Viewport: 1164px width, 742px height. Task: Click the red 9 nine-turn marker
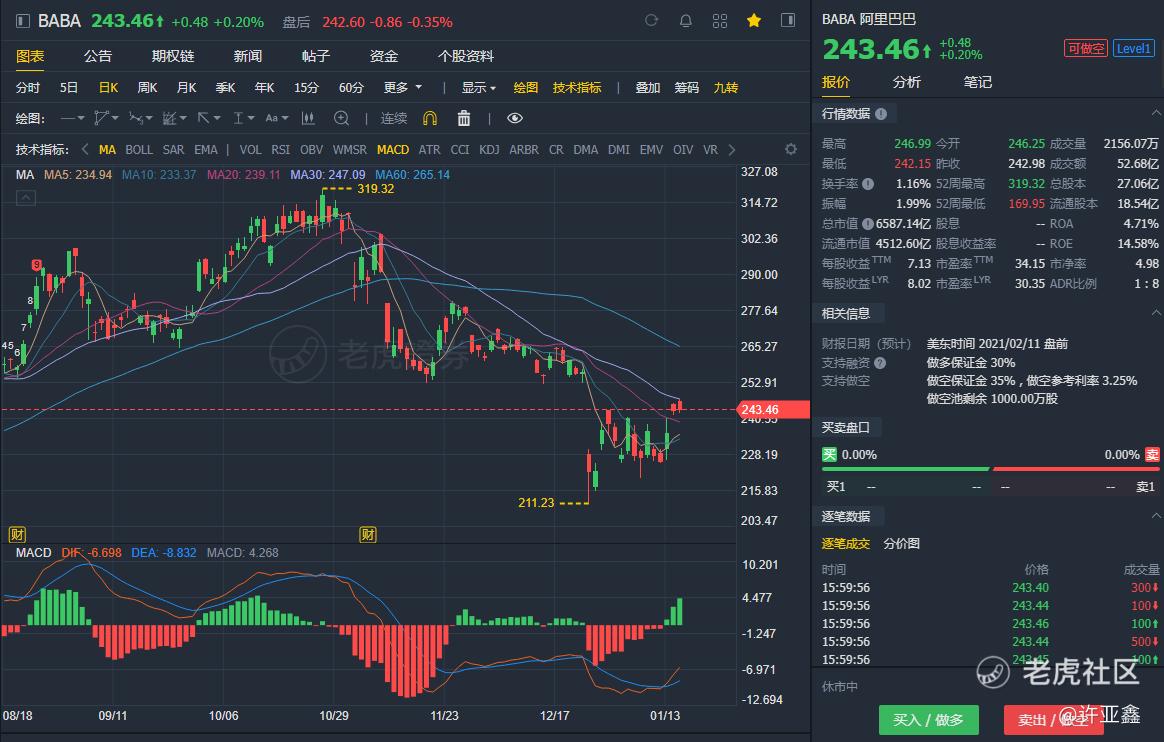tap(37, 265)
